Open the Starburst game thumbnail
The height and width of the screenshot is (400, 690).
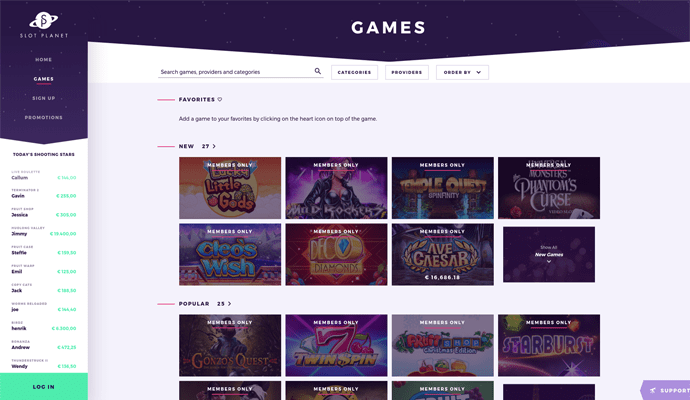tap(549, 345)
